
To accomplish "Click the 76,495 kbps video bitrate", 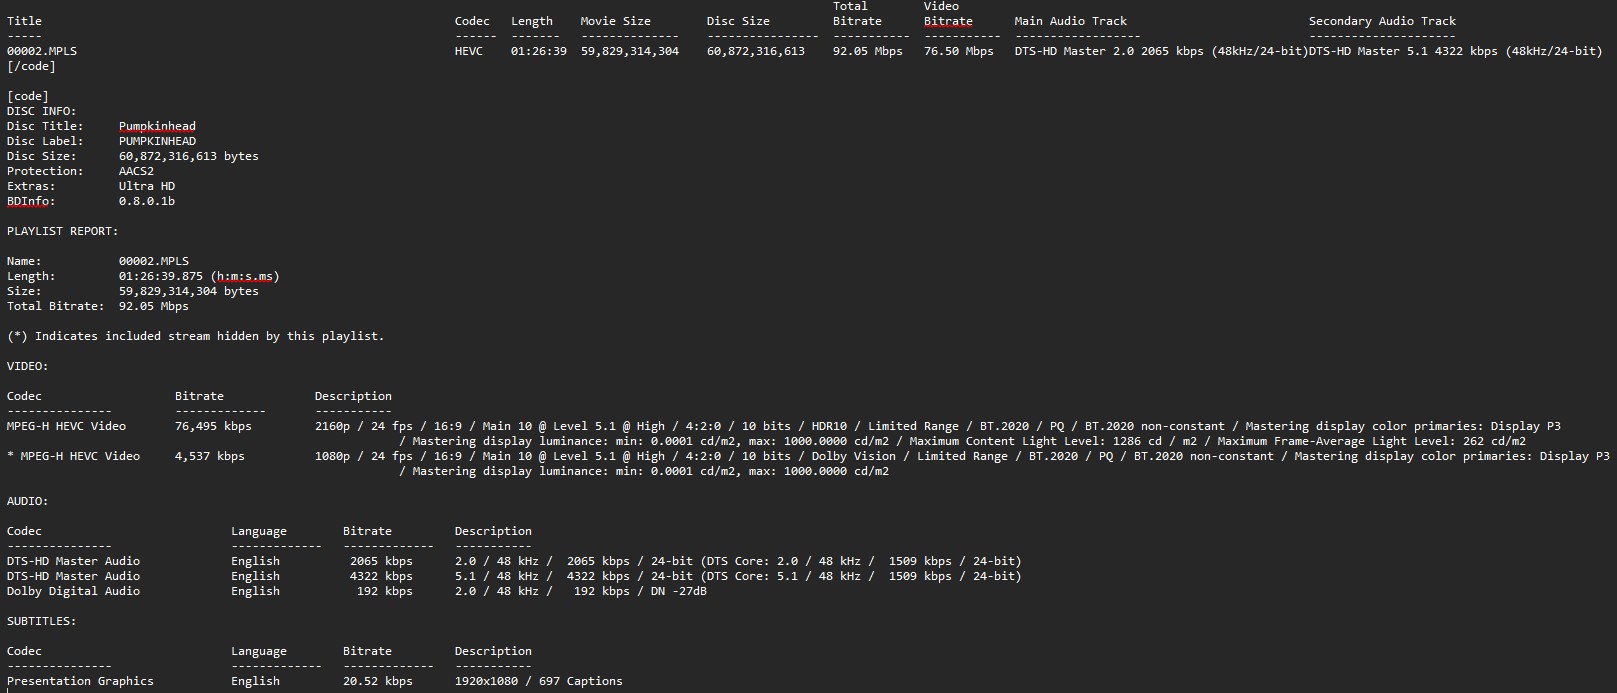I will (x=213, y=426).
